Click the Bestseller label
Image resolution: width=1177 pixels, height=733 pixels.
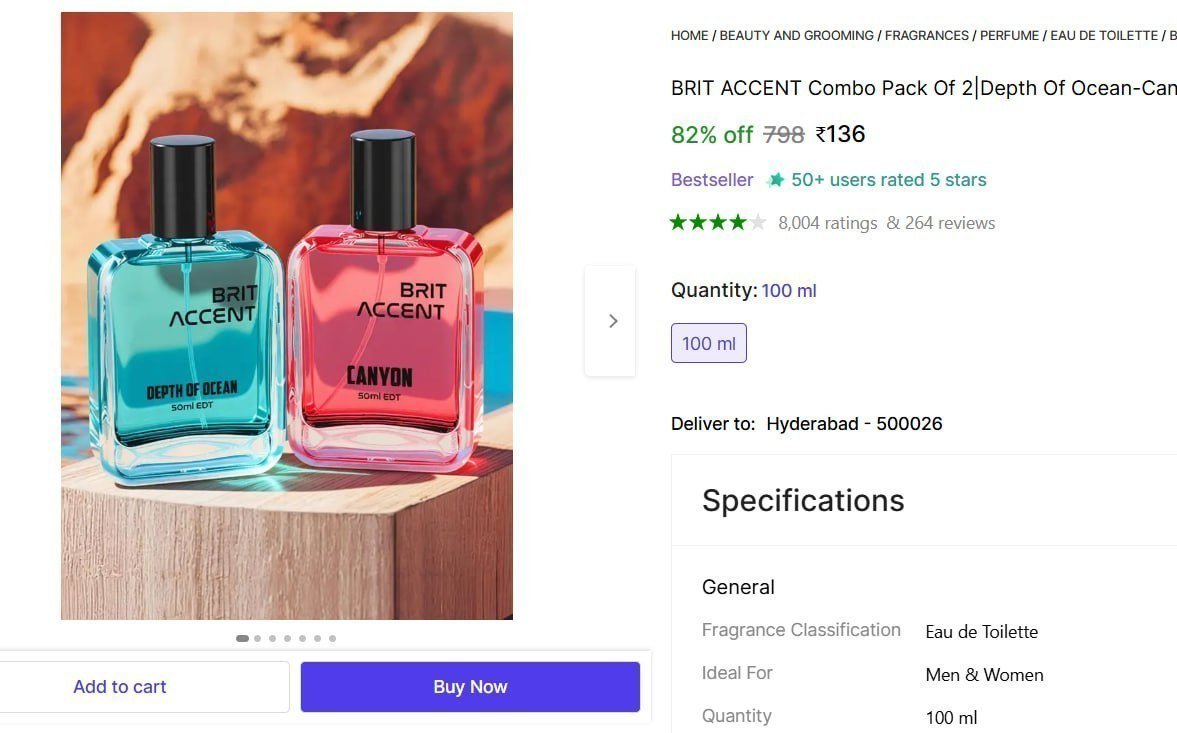click(712, 180)
